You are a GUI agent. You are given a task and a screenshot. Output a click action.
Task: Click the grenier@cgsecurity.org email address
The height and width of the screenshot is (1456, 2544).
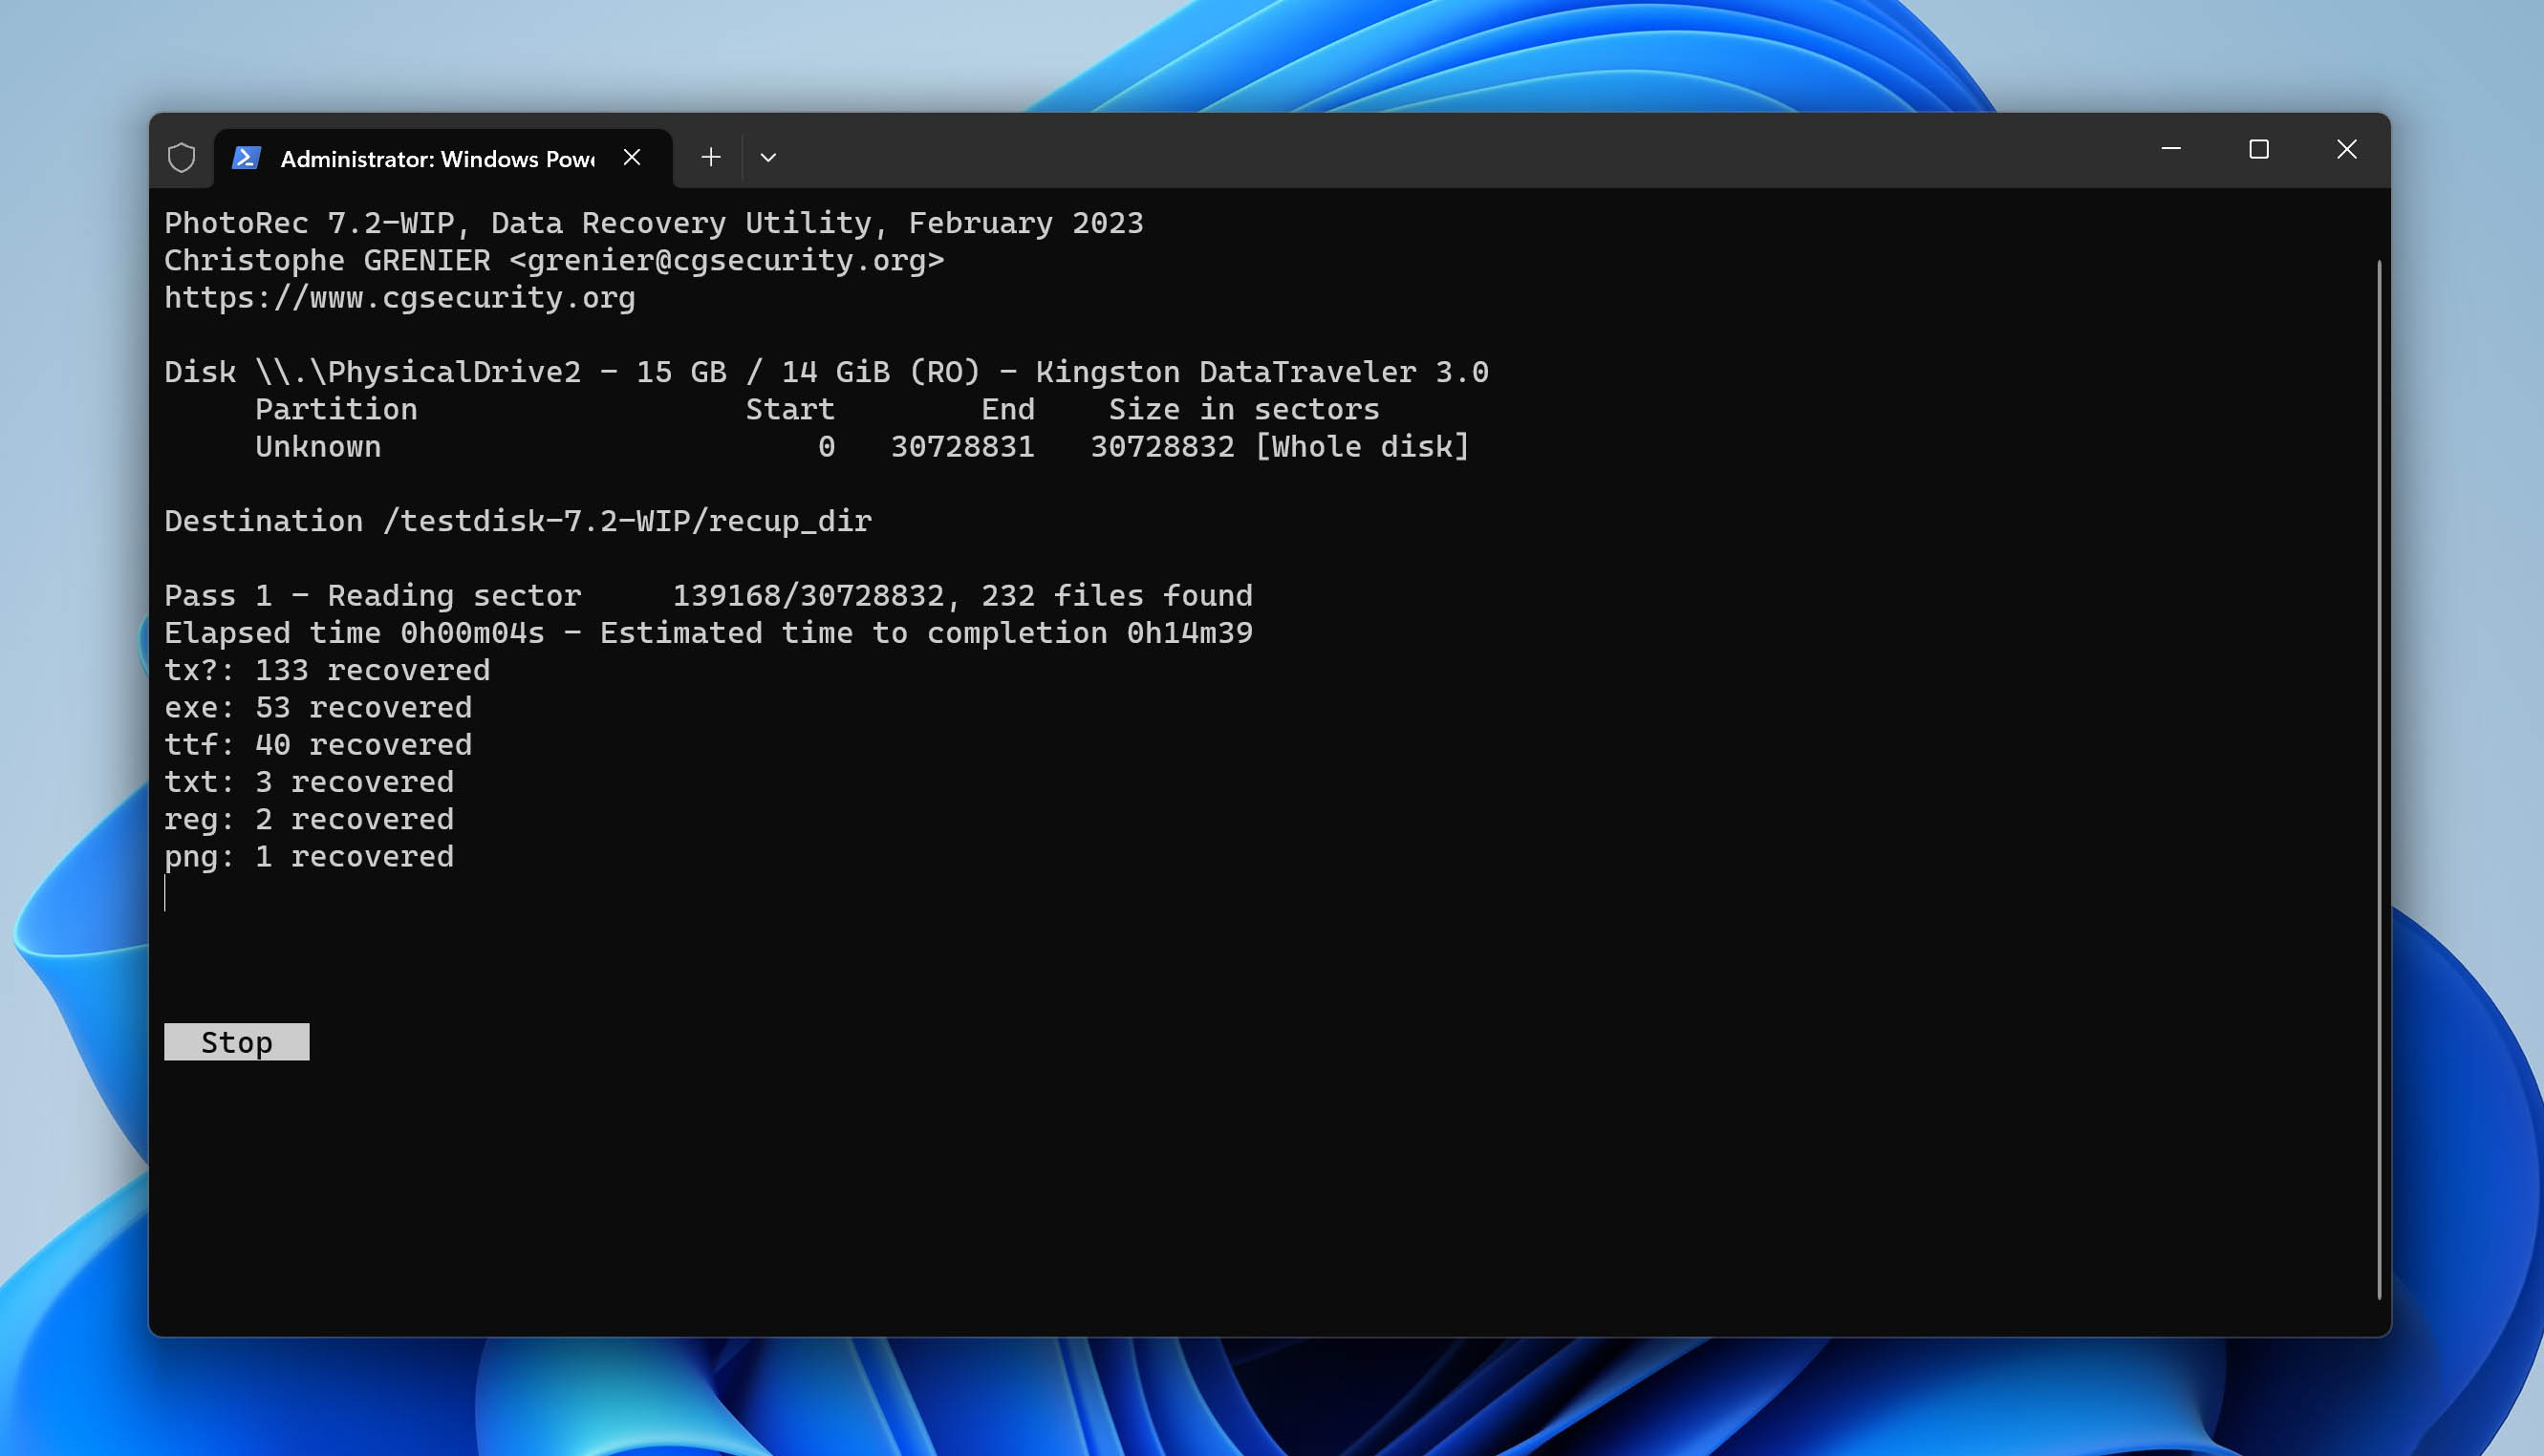(724, 260)
